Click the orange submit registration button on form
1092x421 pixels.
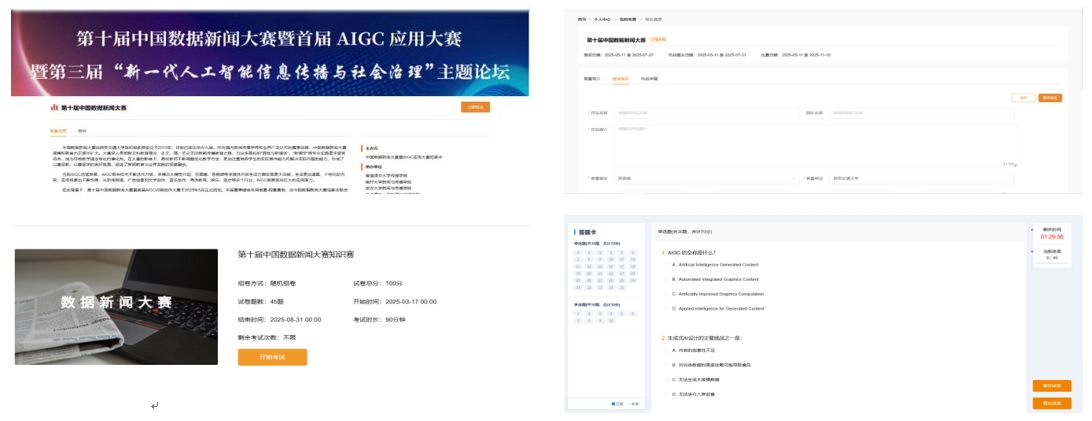point(1050,98)
